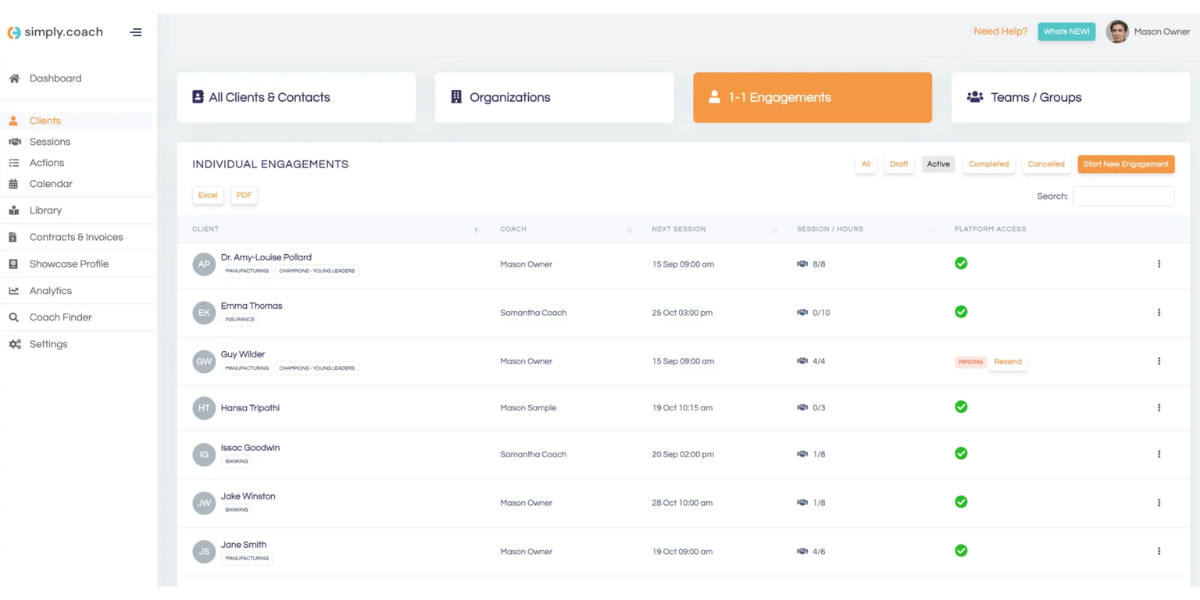Sort the table by Coach

[x=513, y=229]
